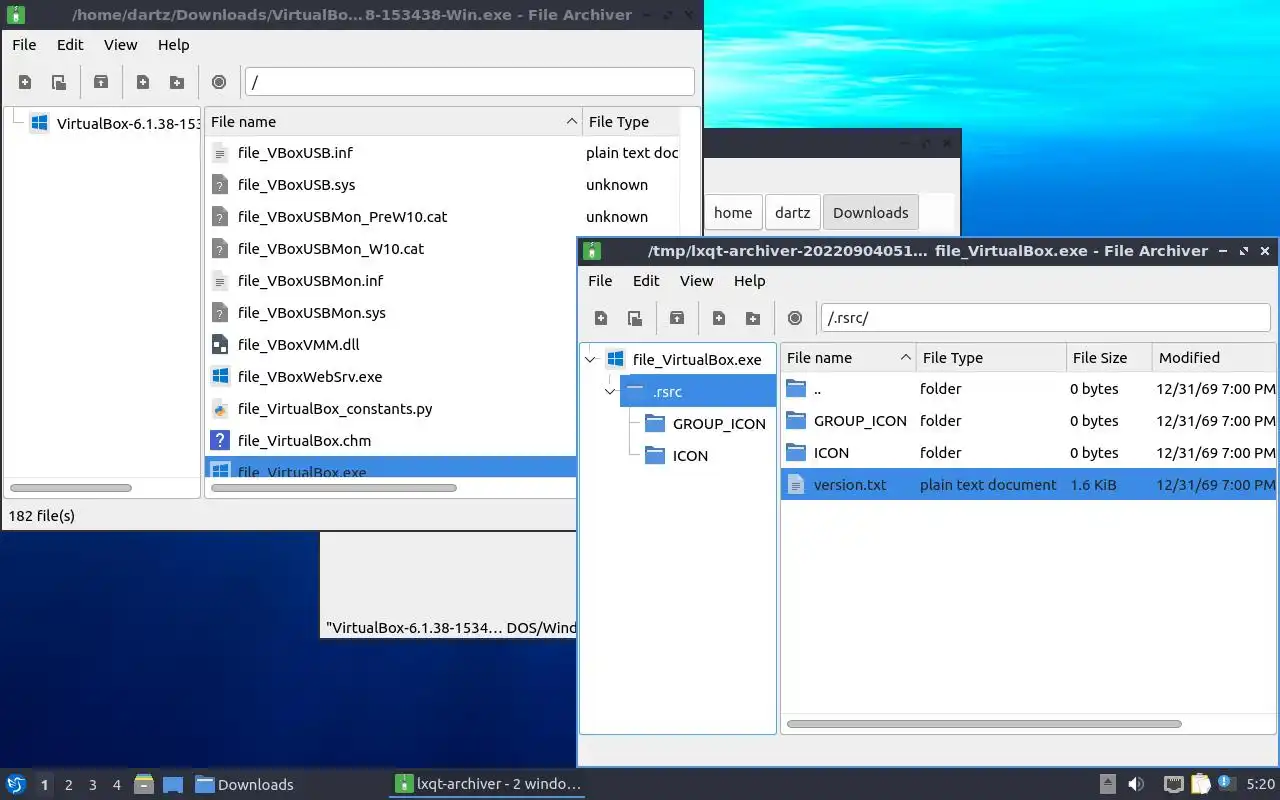The width and height of the screenshot is (1280, 800).
Task: Click the back VirtualBox archiver path field showing /
Action: (x=469, y=81)
